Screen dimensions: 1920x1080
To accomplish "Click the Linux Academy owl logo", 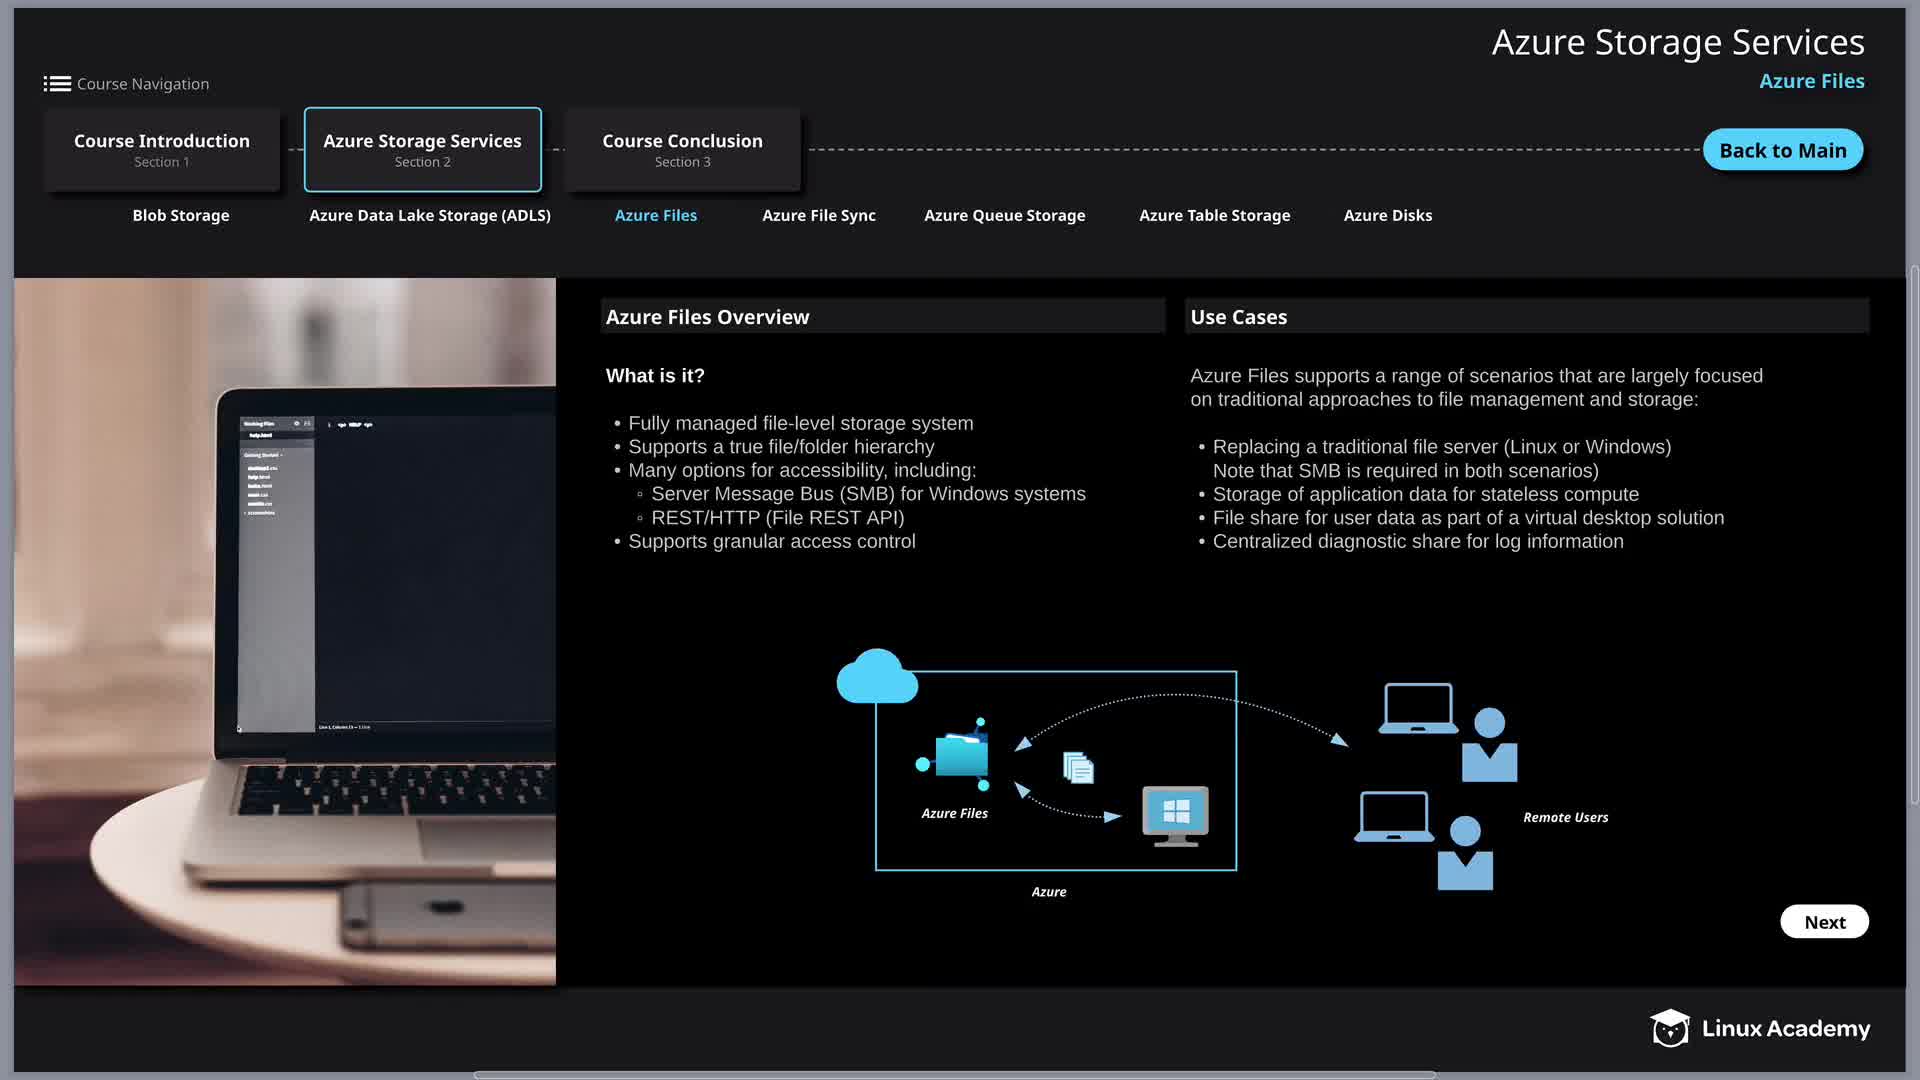I will [1669, 1028].
